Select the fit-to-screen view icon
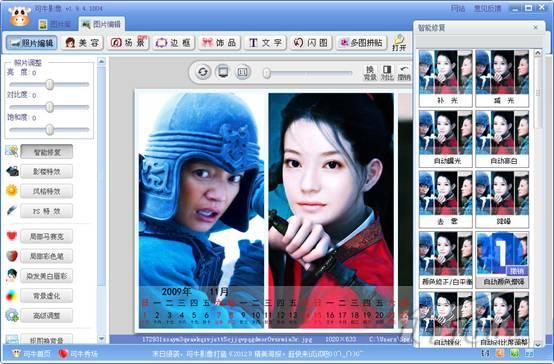Image resolution: width=554 pixels, height=364 pixels. click(x=223, y=72)
